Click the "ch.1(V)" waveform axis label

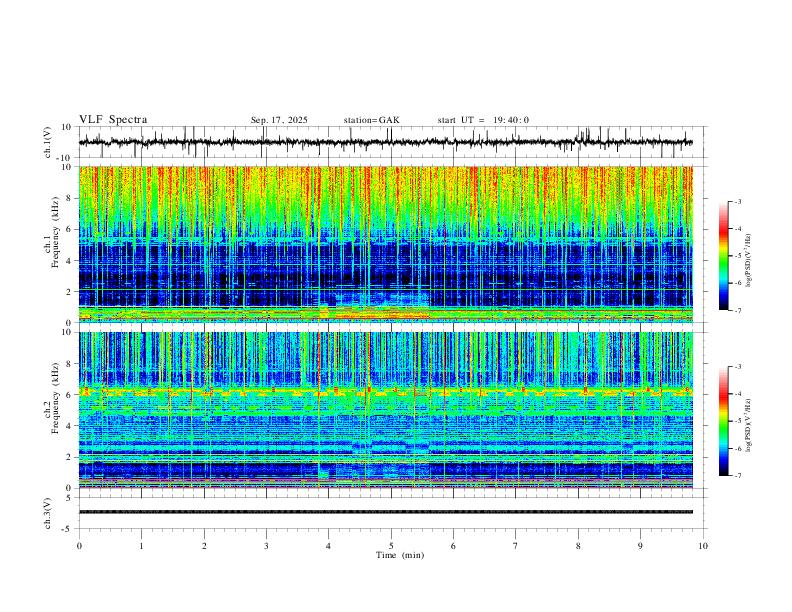coord(48,142)
